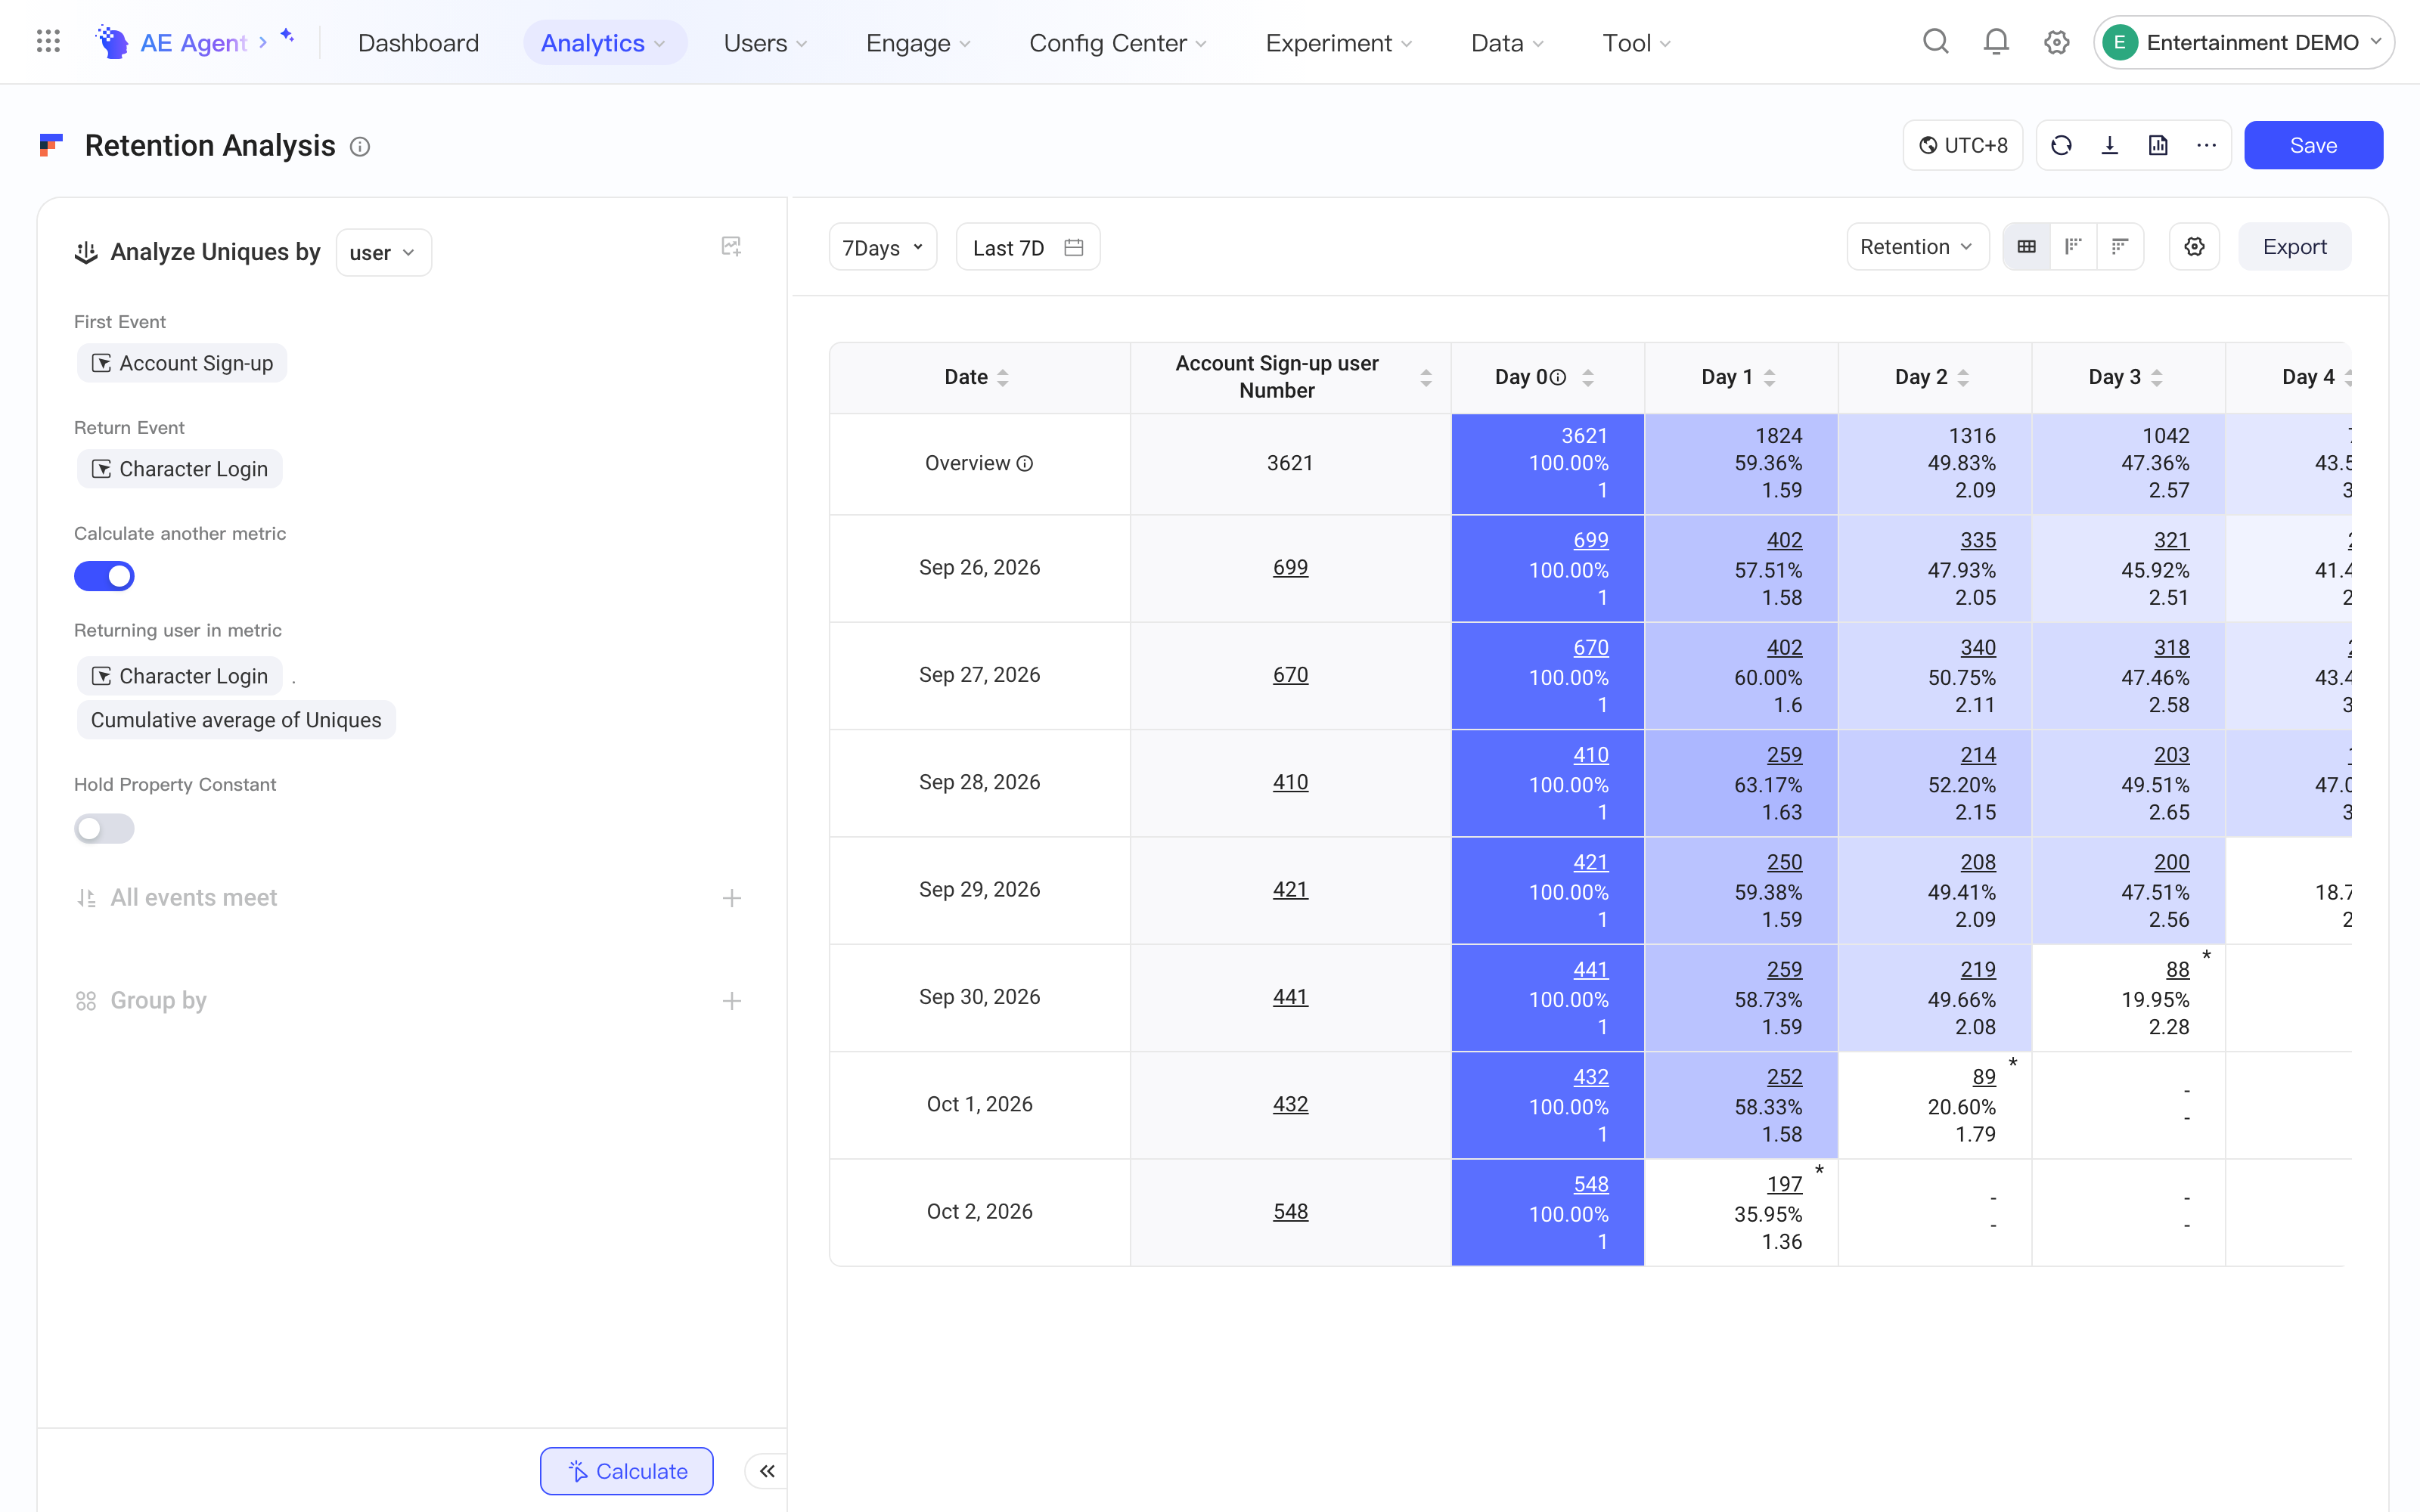Open the Dashboard tab
Screen dimensions: 2420x1512
pyautogui.click(x=418, y=43)
